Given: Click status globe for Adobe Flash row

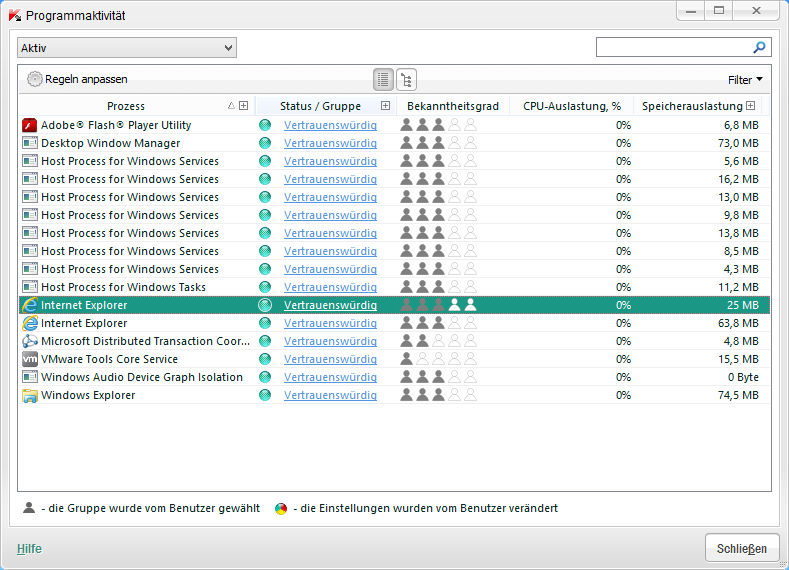Looking at the screenshot, I should coord(265,125).
